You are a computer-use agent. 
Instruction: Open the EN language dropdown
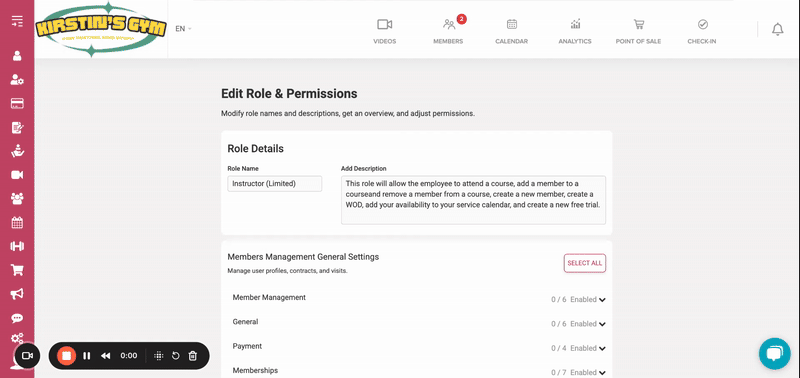[x=183, y=29]
